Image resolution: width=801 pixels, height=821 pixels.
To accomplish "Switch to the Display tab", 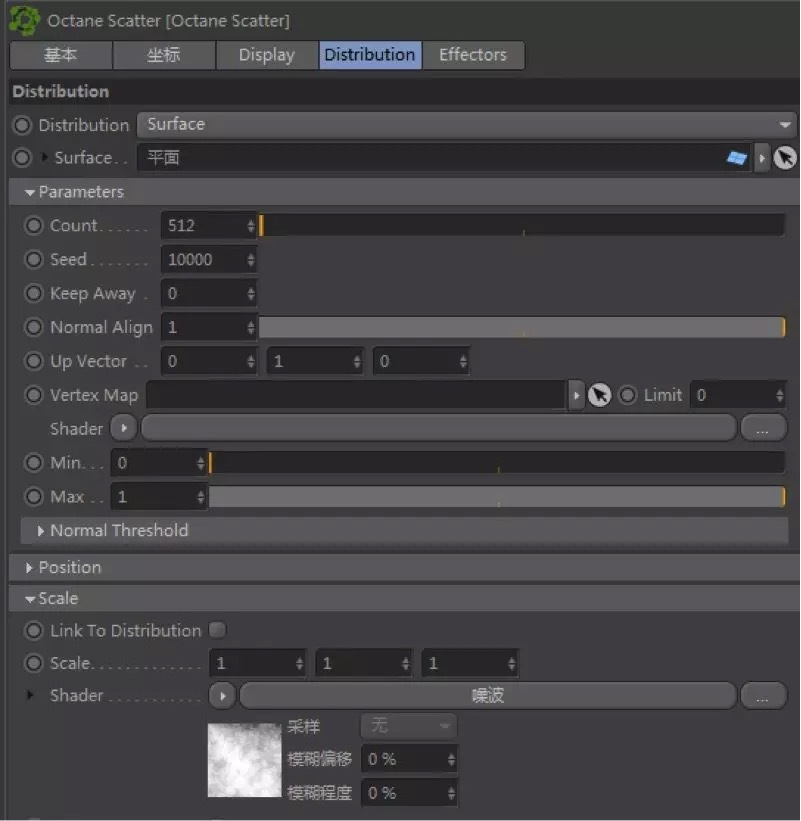I will click(266, 55).
